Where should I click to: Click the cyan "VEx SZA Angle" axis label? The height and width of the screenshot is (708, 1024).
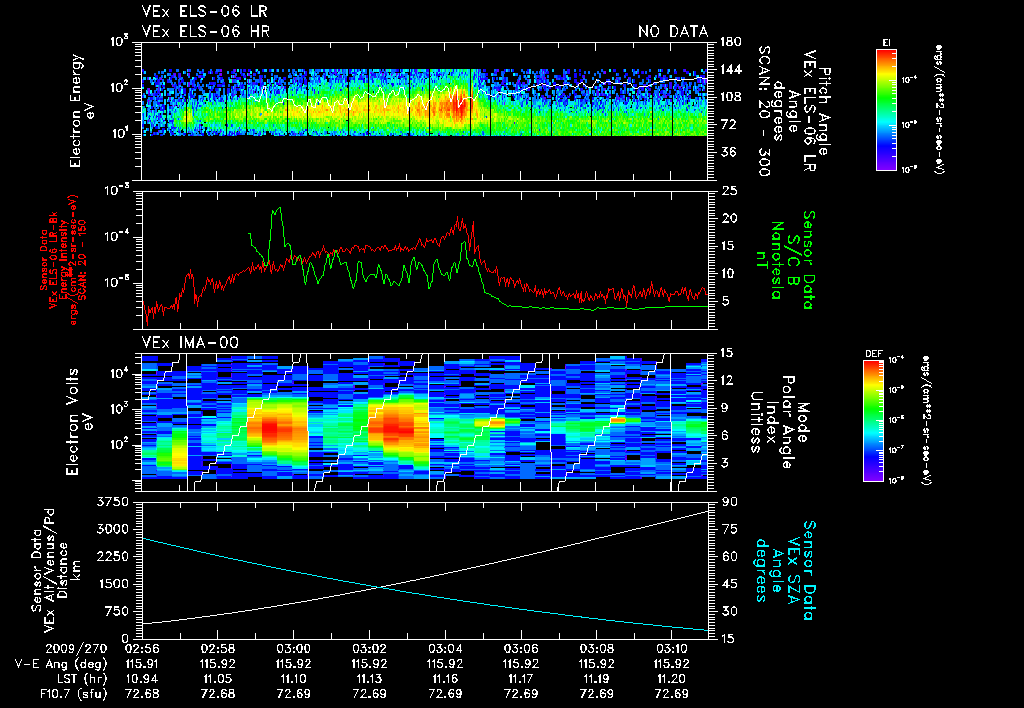point(786,570)
